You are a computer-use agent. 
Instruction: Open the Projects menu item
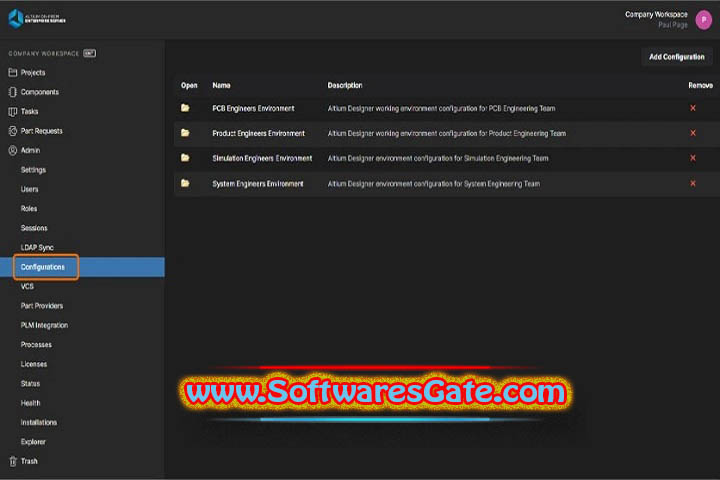(33, 73)
